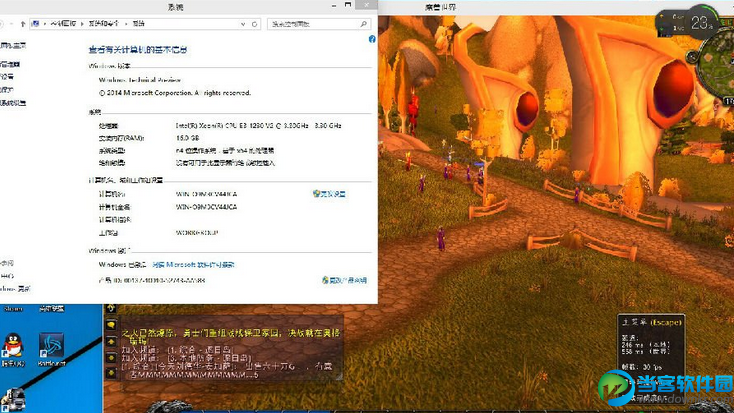This screenshot has height=413, width=734.
Task: Expand chevron after 系统和安全 breadcrumb
Action: point(126,23)
